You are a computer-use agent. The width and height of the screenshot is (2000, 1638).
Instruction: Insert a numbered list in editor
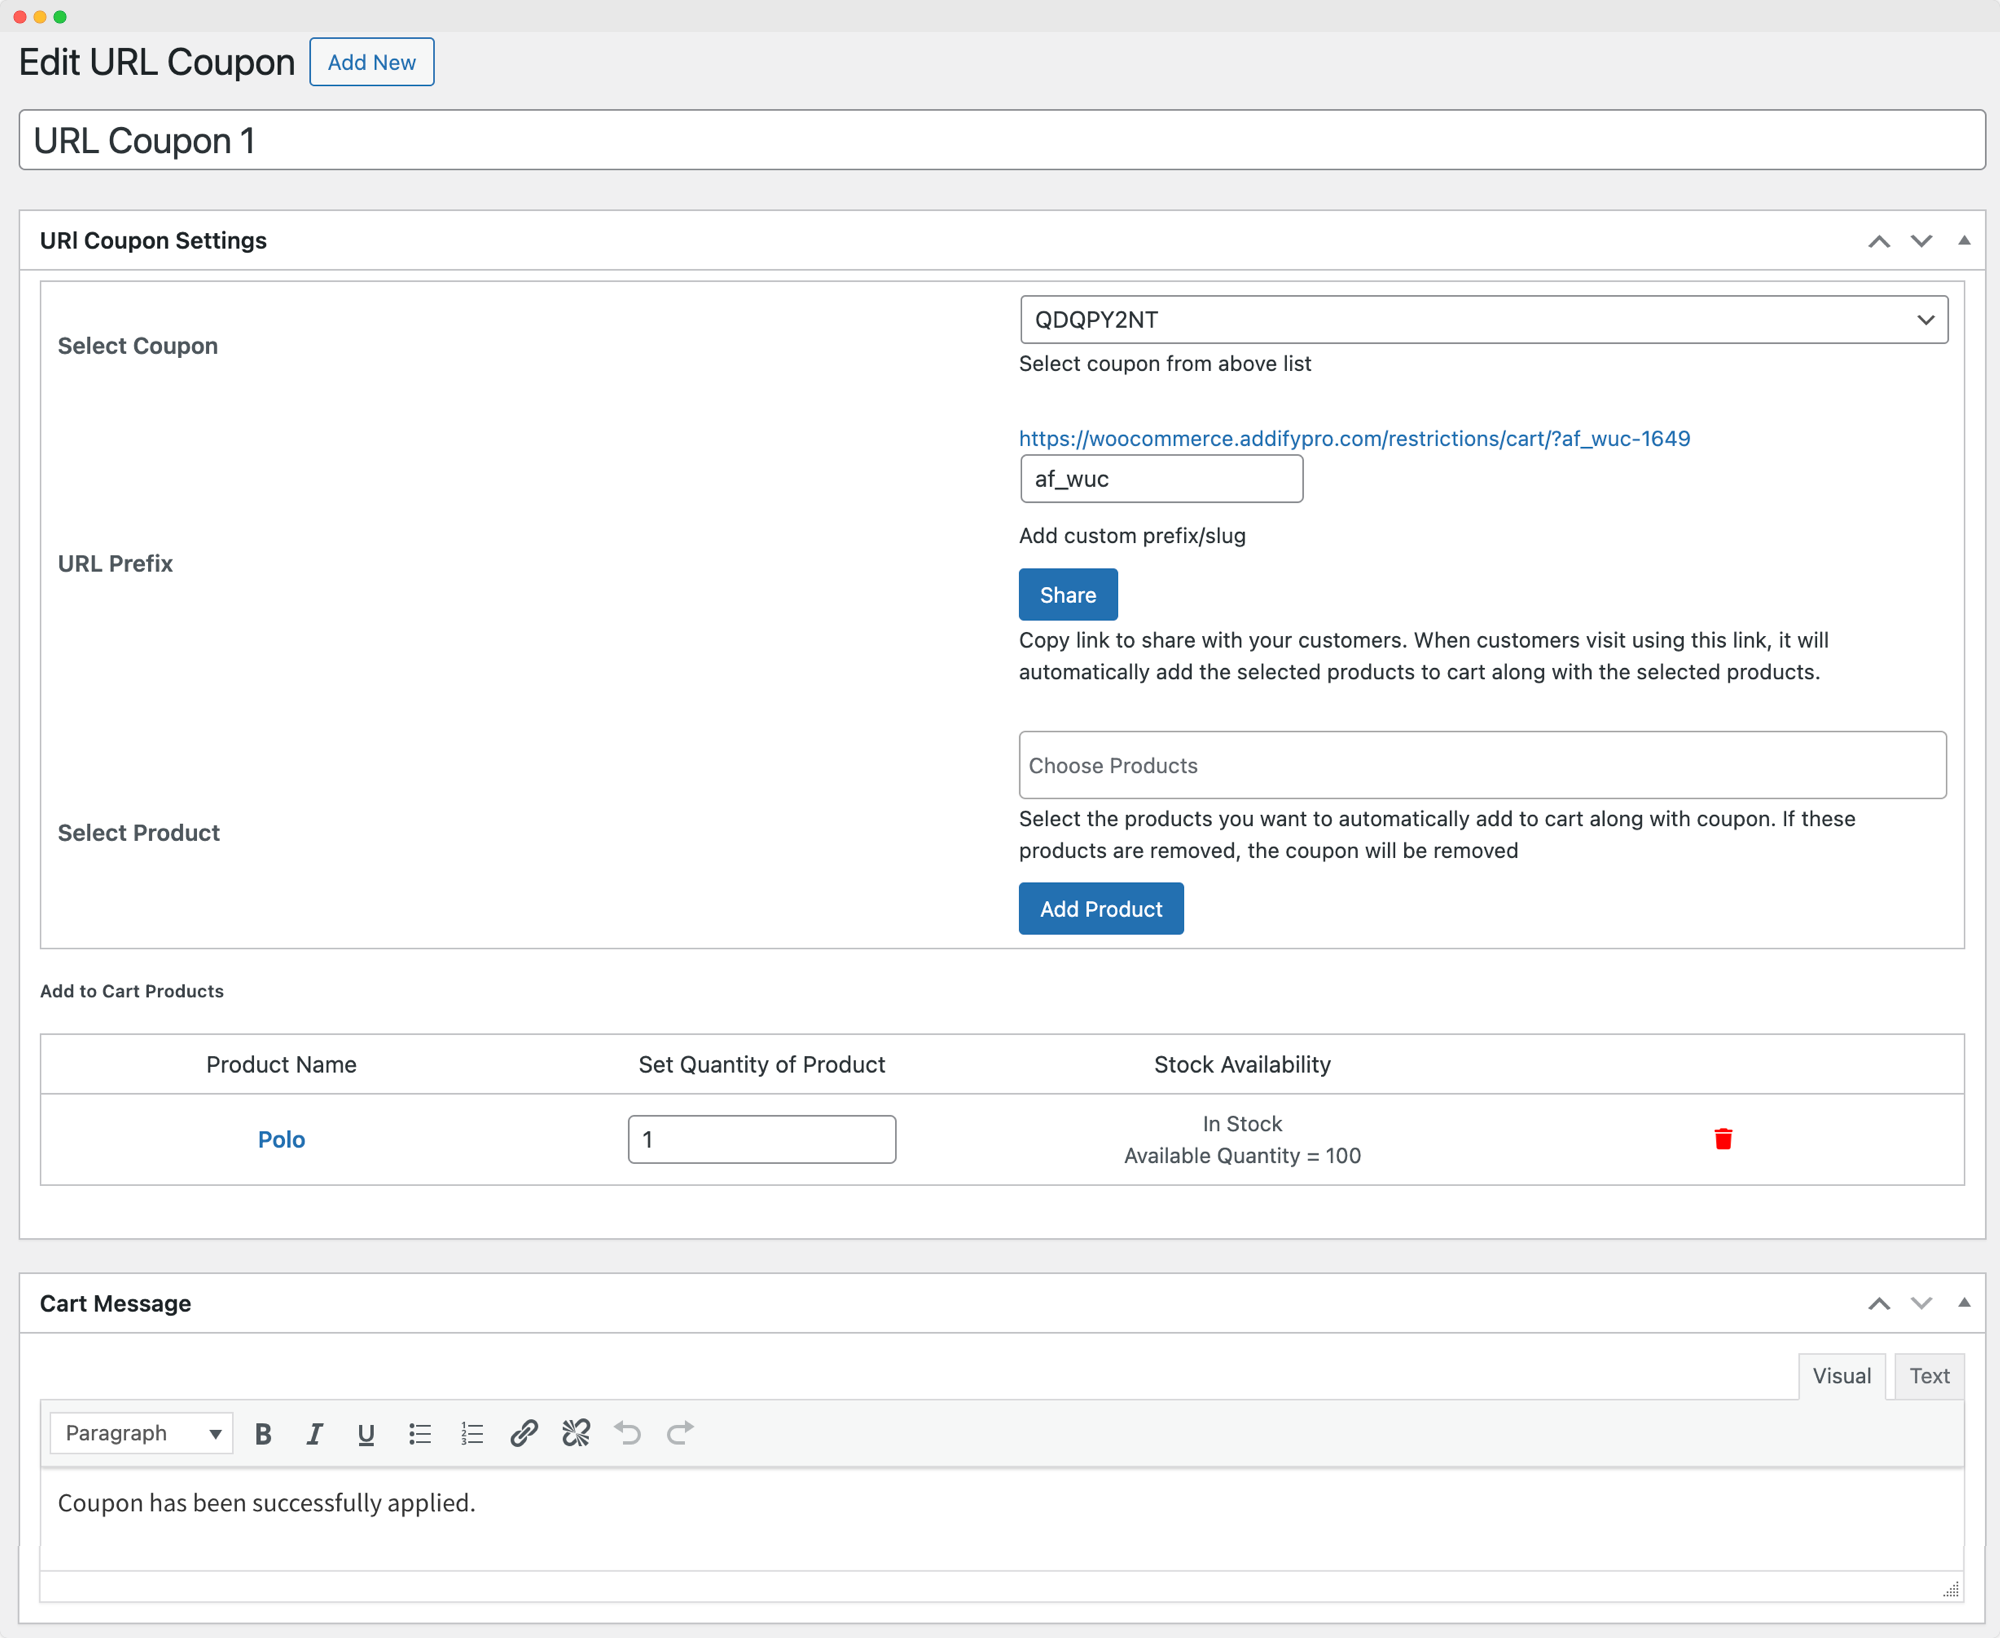coord(471,1434)
